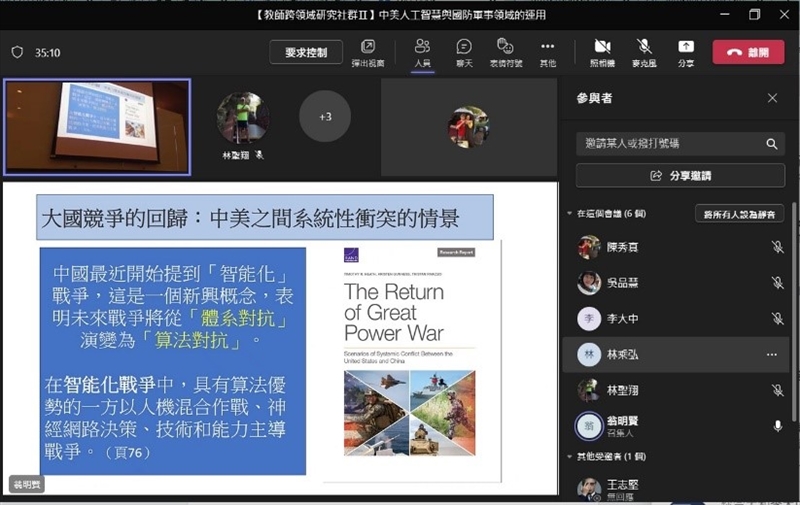Screen dimensions: 800x505
Task: Open the 聊天 chat icon
Action: [464, 51]
